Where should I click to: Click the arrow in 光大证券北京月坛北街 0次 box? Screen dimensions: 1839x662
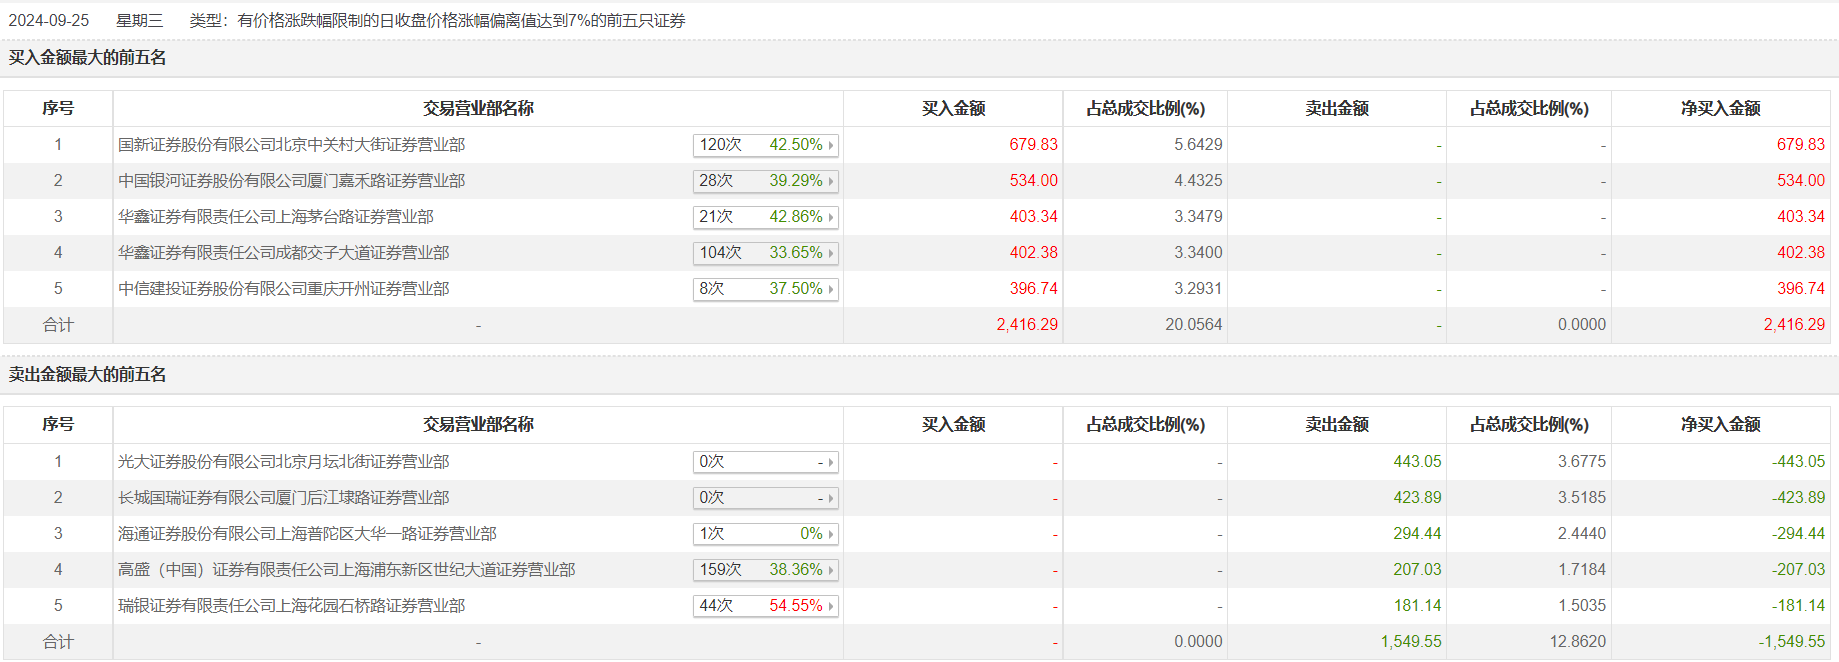[x=830, y=462]
